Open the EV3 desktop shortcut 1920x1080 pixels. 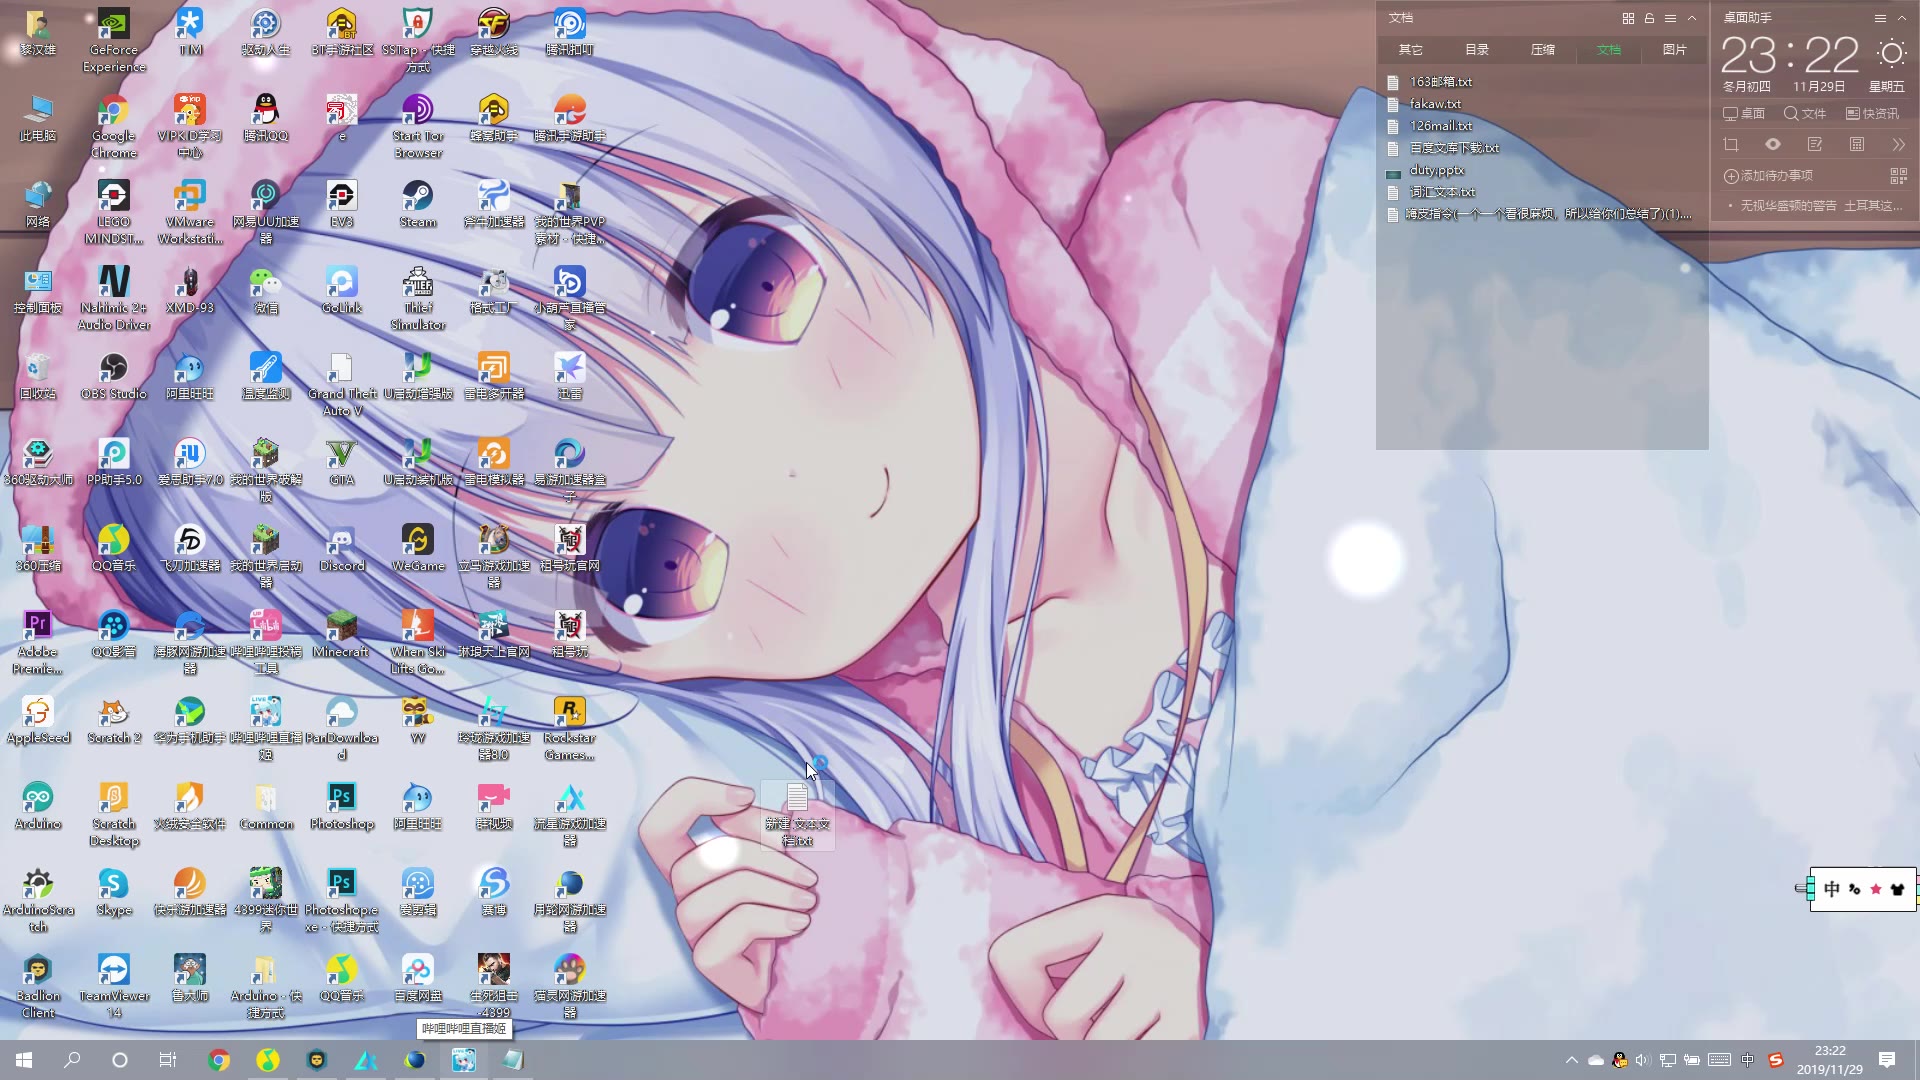point(342,204)
